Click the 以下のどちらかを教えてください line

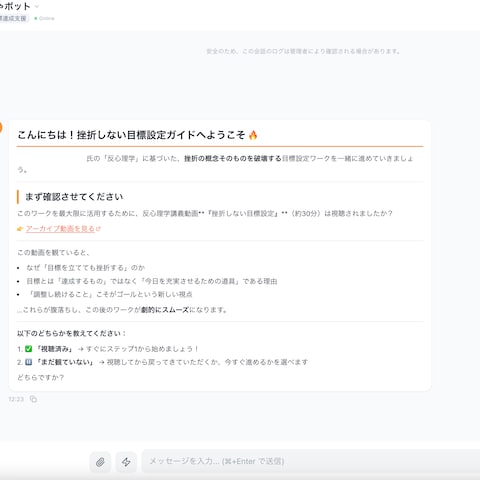click(x=72, y=333)
